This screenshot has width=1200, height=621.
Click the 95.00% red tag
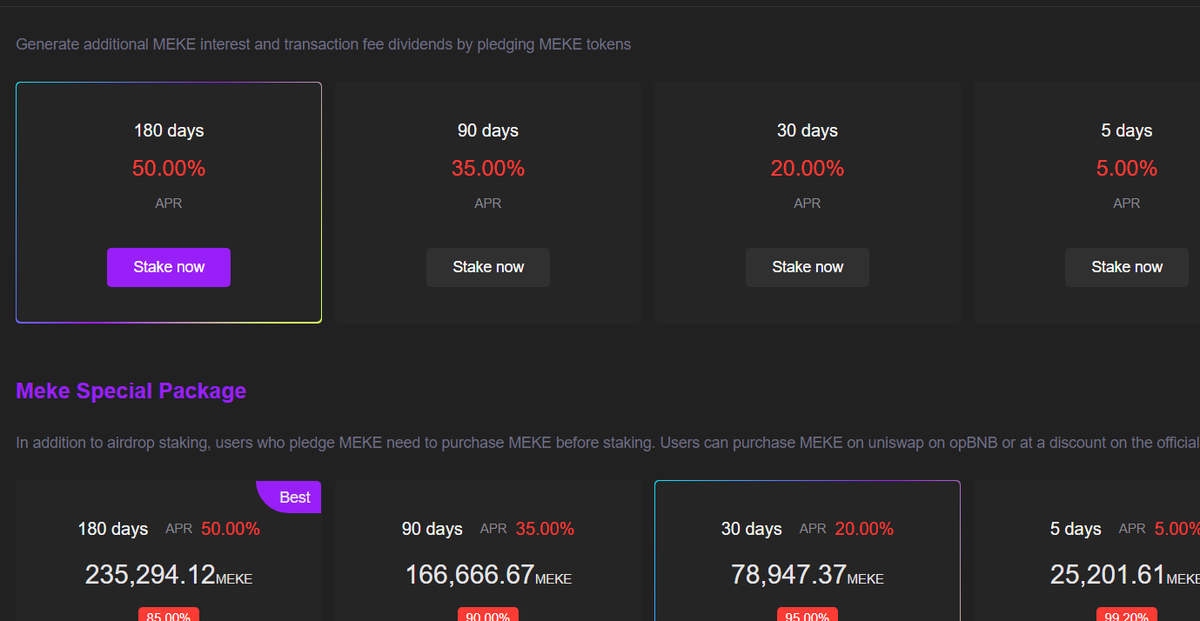807,615
